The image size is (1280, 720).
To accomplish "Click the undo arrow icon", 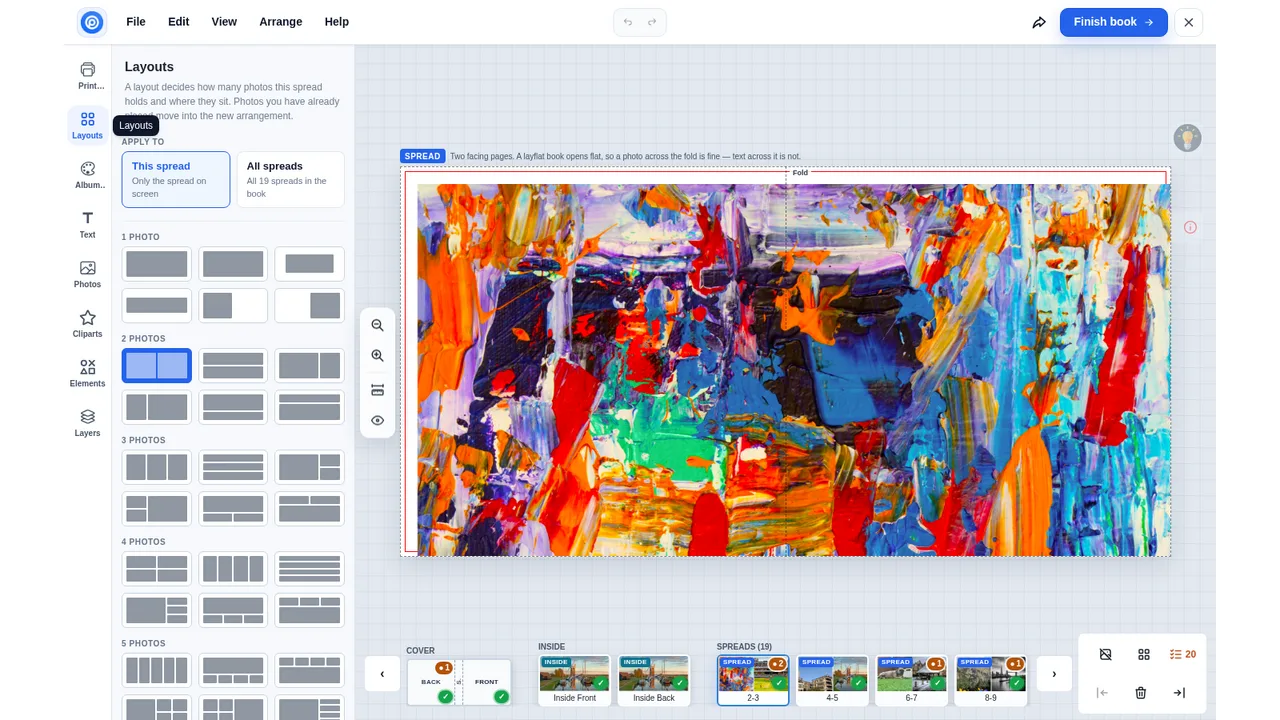I will pos(628,22).
